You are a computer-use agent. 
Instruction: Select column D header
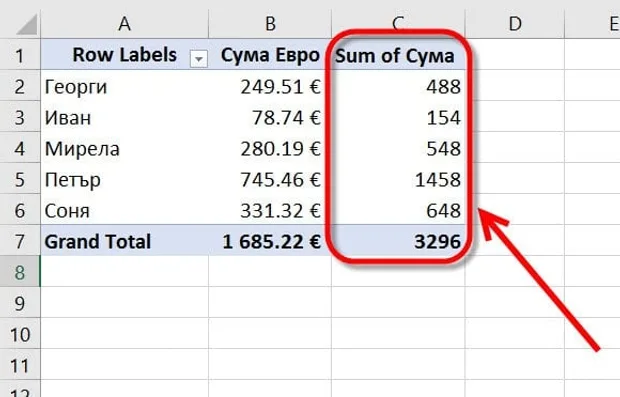click(x=515, y=24)
